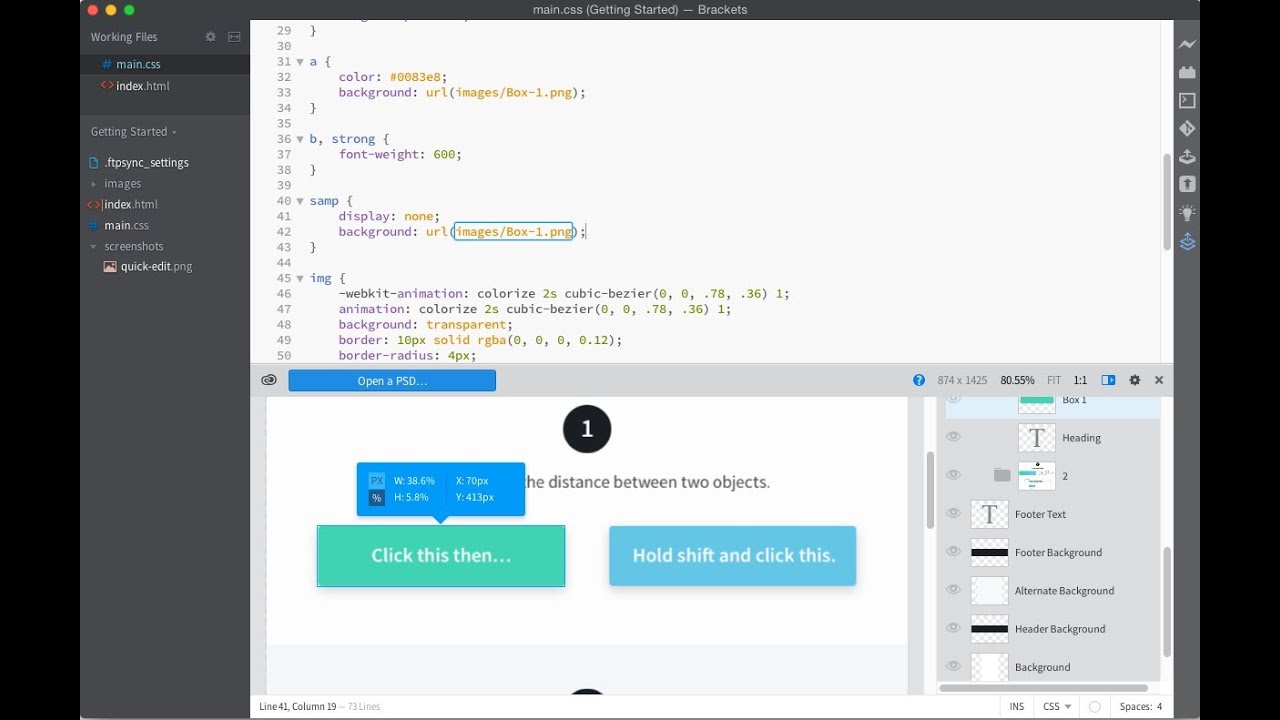The height and width of the screenshot is (720, 1280).
Task: Open quick-edit.png in the file tree
Action: point(156,267)
